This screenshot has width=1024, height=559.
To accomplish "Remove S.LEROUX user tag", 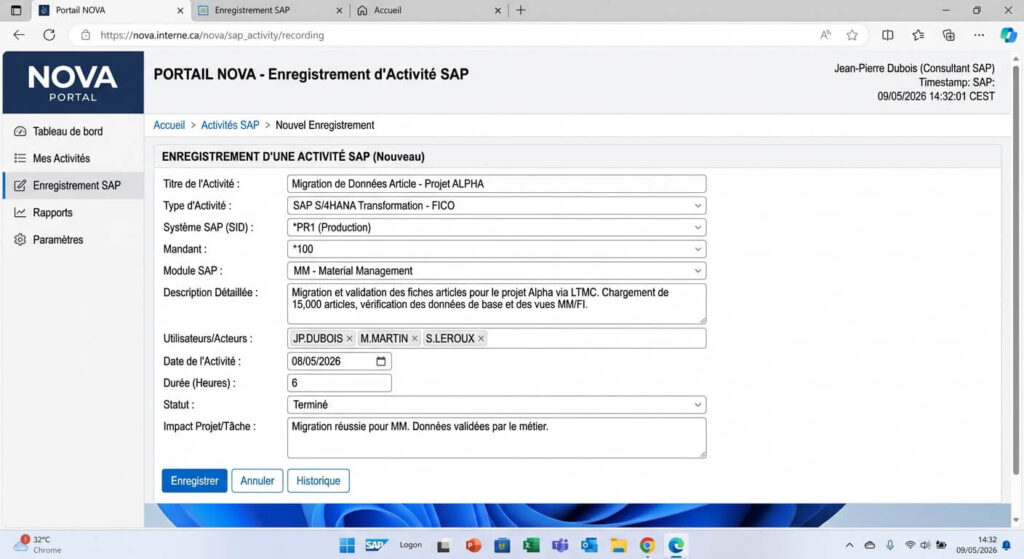I will 481,338.
